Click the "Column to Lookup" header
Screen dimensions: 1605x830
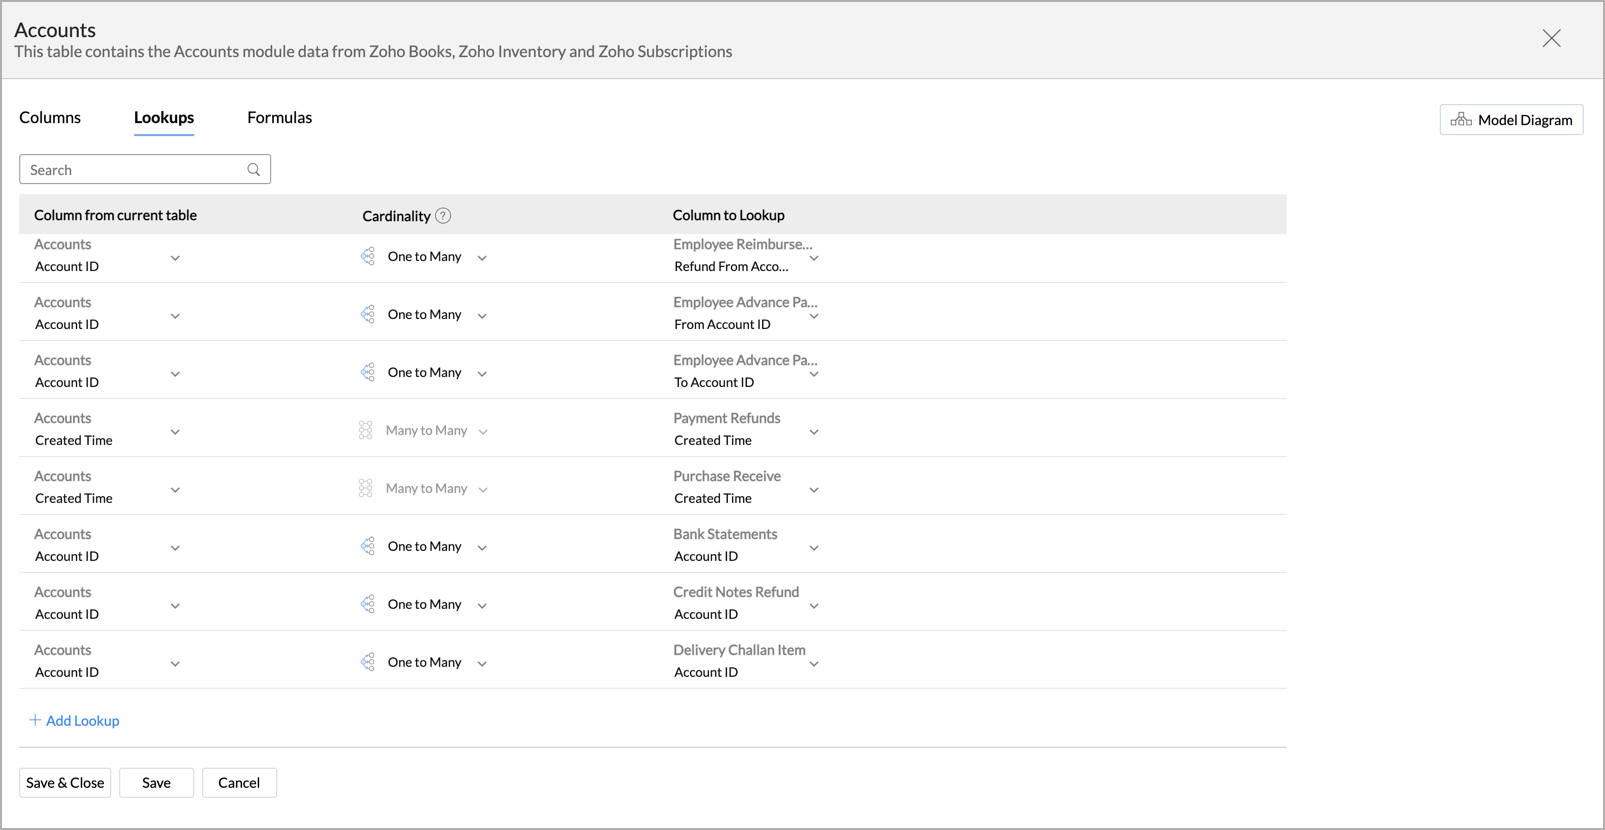point(728,215)
